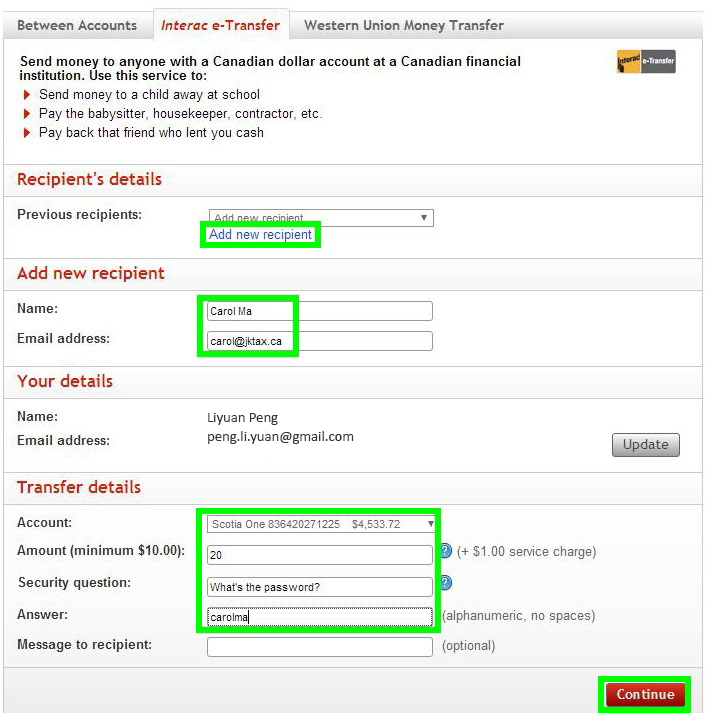The width and height of the screenshot is (714, 713).
Task: Click the Add new recipient link
Action: [x=260, y=235]
